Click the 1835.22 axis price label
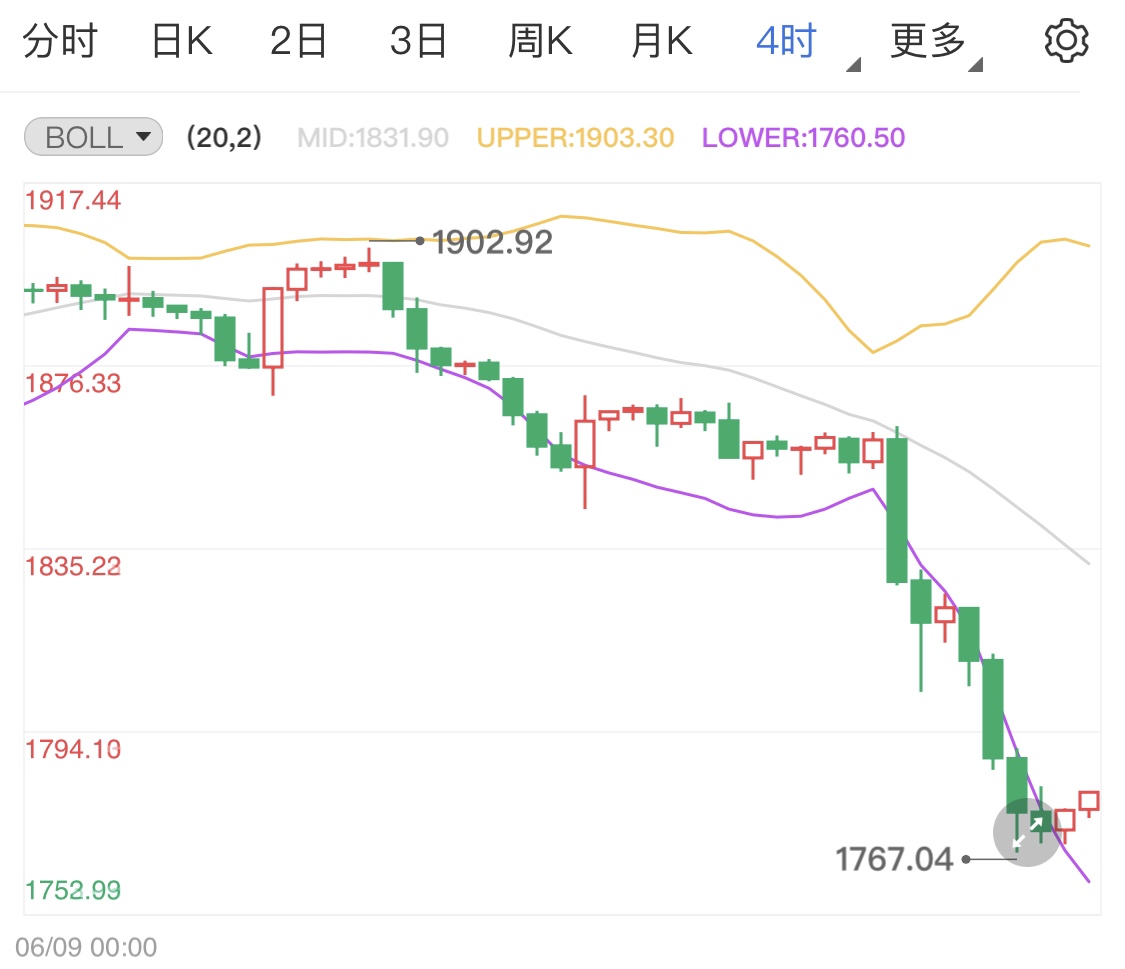 click(73, 567)
